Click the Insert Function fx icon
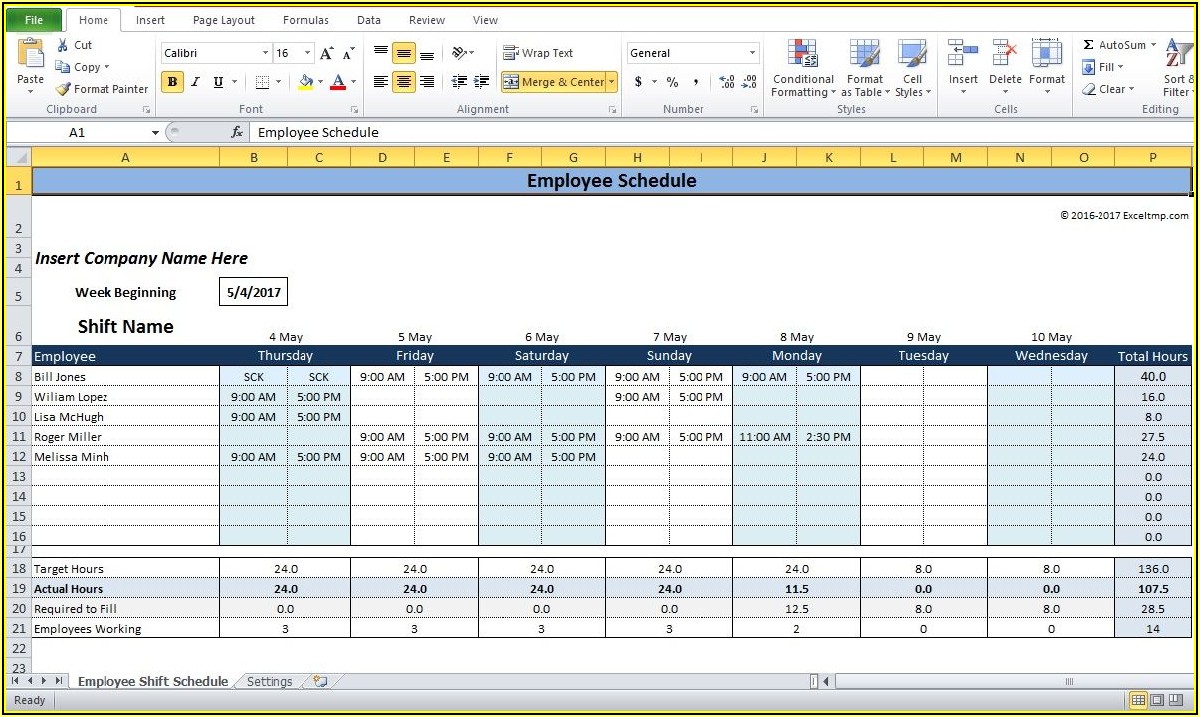1200x717 pixels. (x=237, y=132)
